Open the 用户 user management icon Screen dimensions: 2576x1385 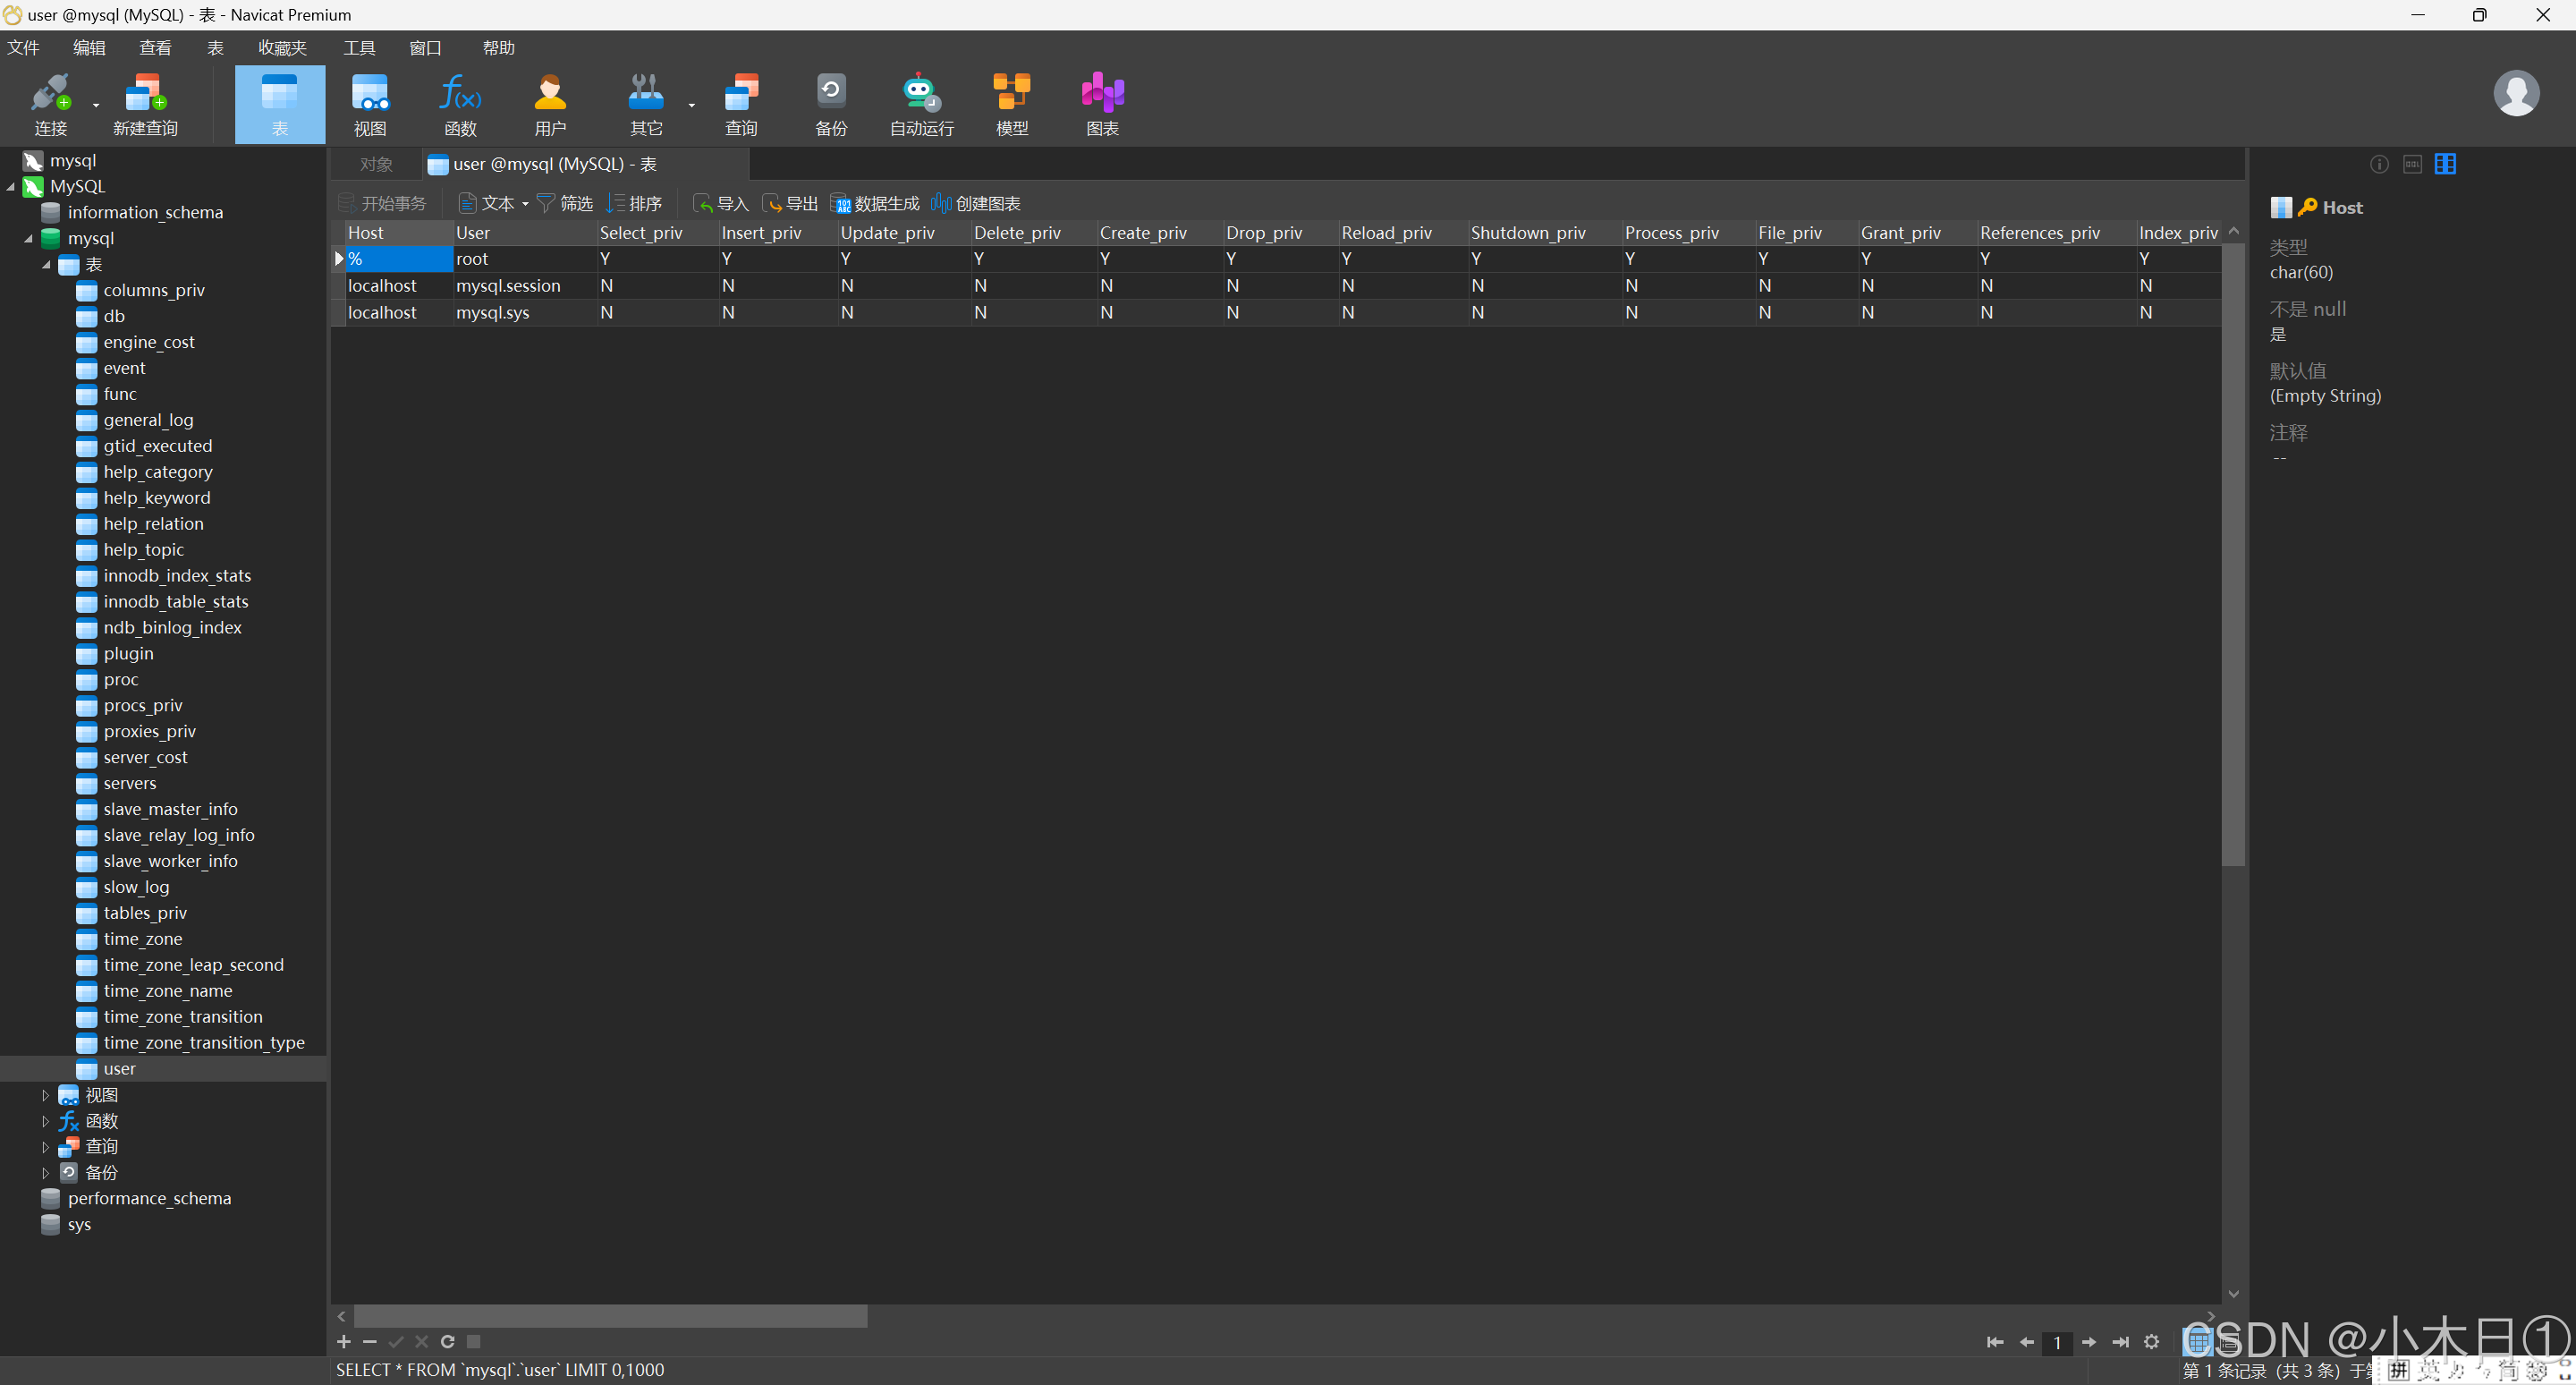pyautogui.click(x=550, y=104)
